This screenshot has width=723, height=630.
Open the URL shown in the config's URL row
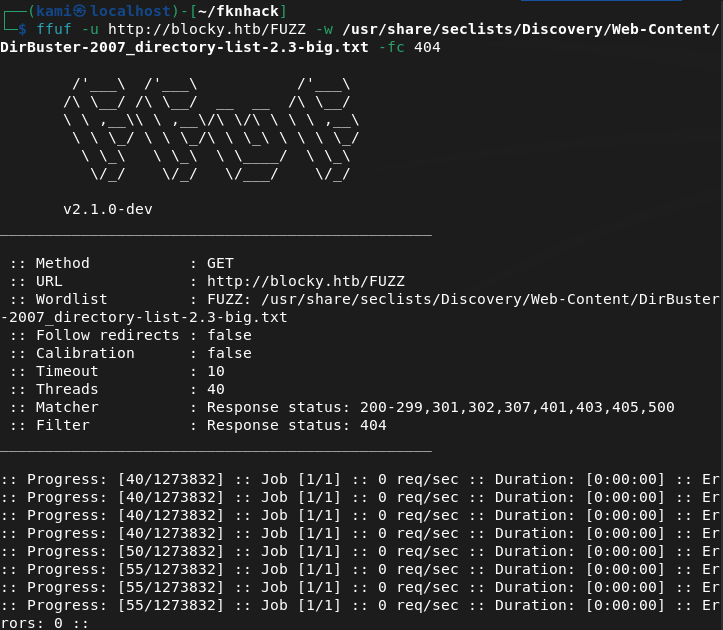tap(305, 281)
